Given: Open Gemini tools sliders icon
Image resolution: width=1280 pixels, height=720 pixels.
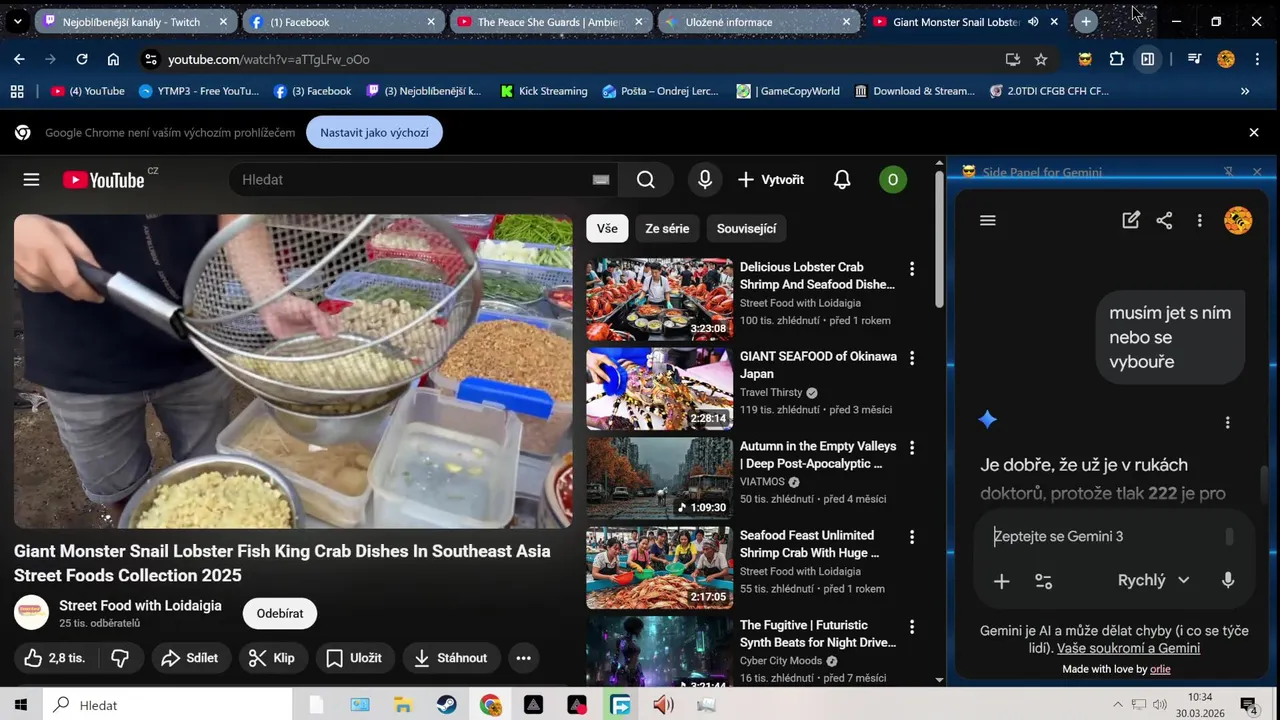Looking at the screenshot, I should click(x=1043, y=581).
